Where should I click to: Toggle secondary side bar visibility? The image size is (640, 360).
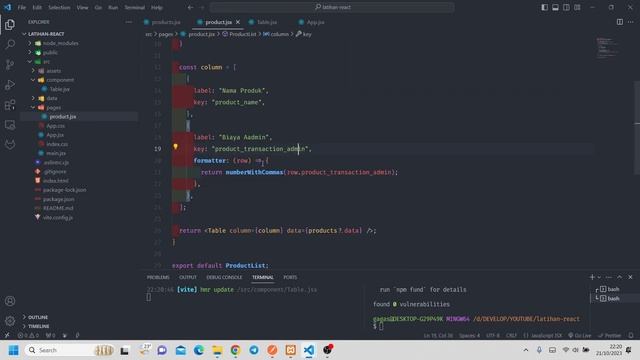point(566,7)
